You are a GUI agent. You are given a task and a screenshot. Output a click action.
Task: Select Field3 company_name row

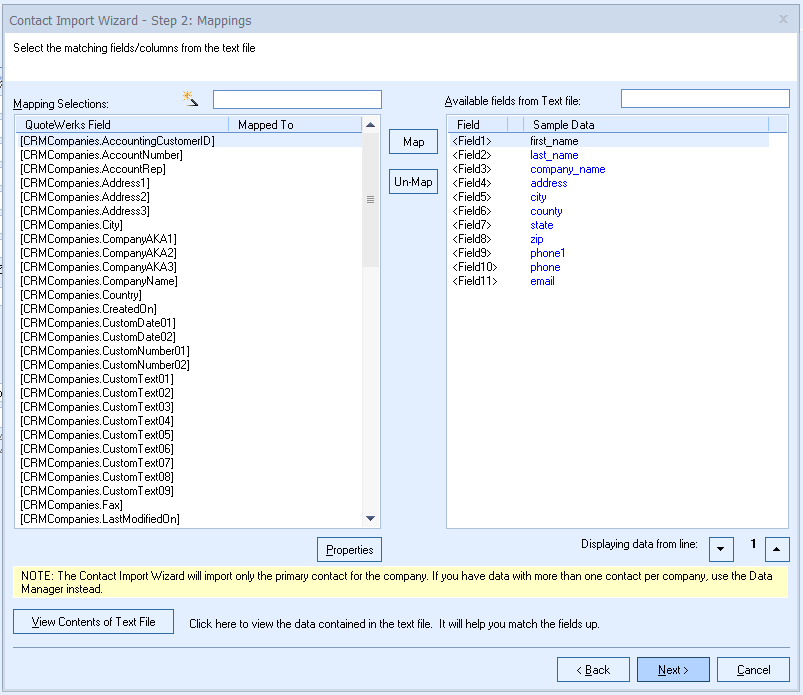click(x=567, y=169)
